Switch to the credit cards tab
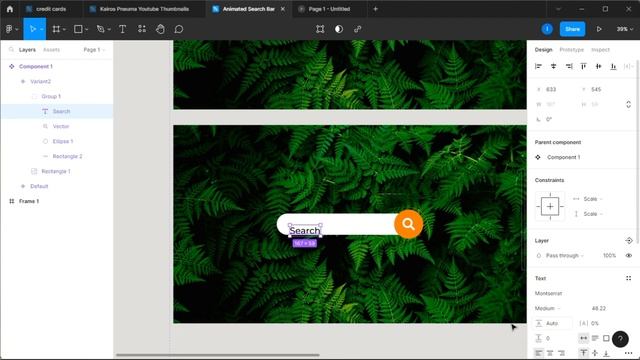The width and height of the screenshot is (640, 360). pyautogui.click(x=51, y=9)
